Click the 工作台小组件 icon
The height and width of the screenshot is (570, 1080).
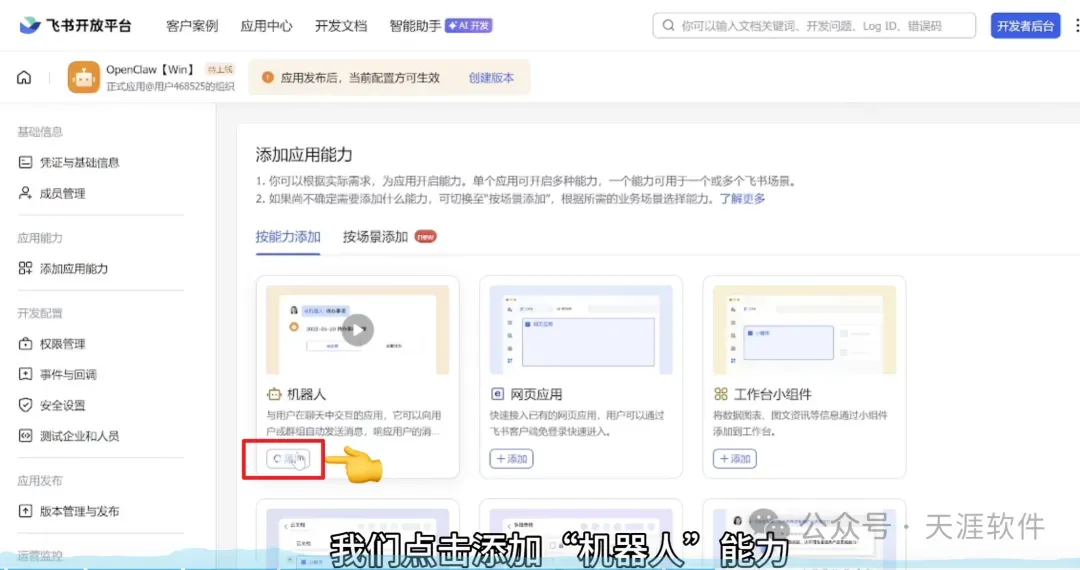coord(720,394)
